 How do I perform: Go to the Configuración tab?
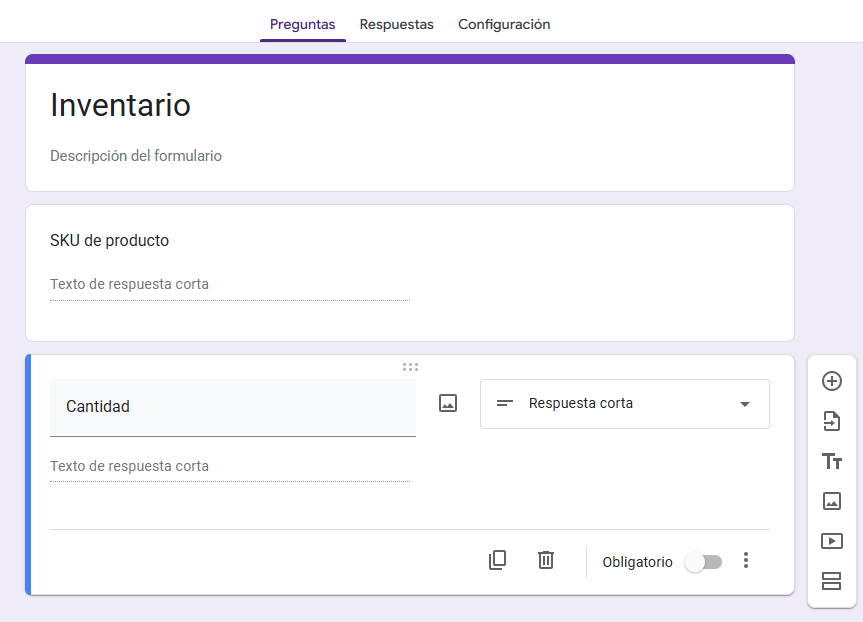tap(504, 24)
